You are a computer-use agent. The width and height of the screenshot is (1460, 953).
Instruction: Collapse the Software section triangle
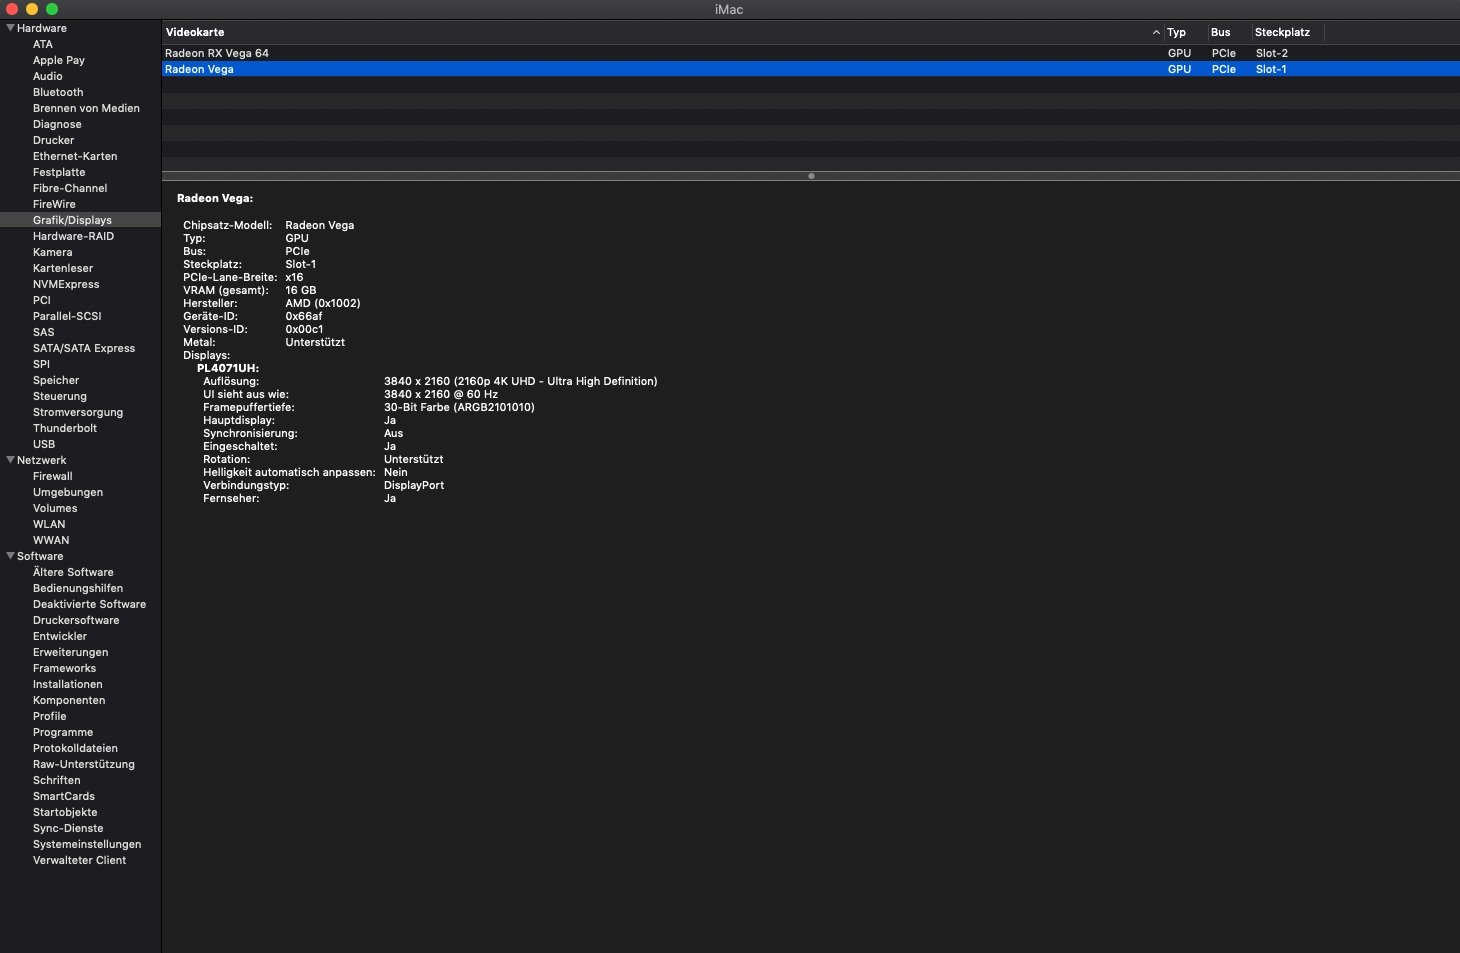(x=10, y=556)
